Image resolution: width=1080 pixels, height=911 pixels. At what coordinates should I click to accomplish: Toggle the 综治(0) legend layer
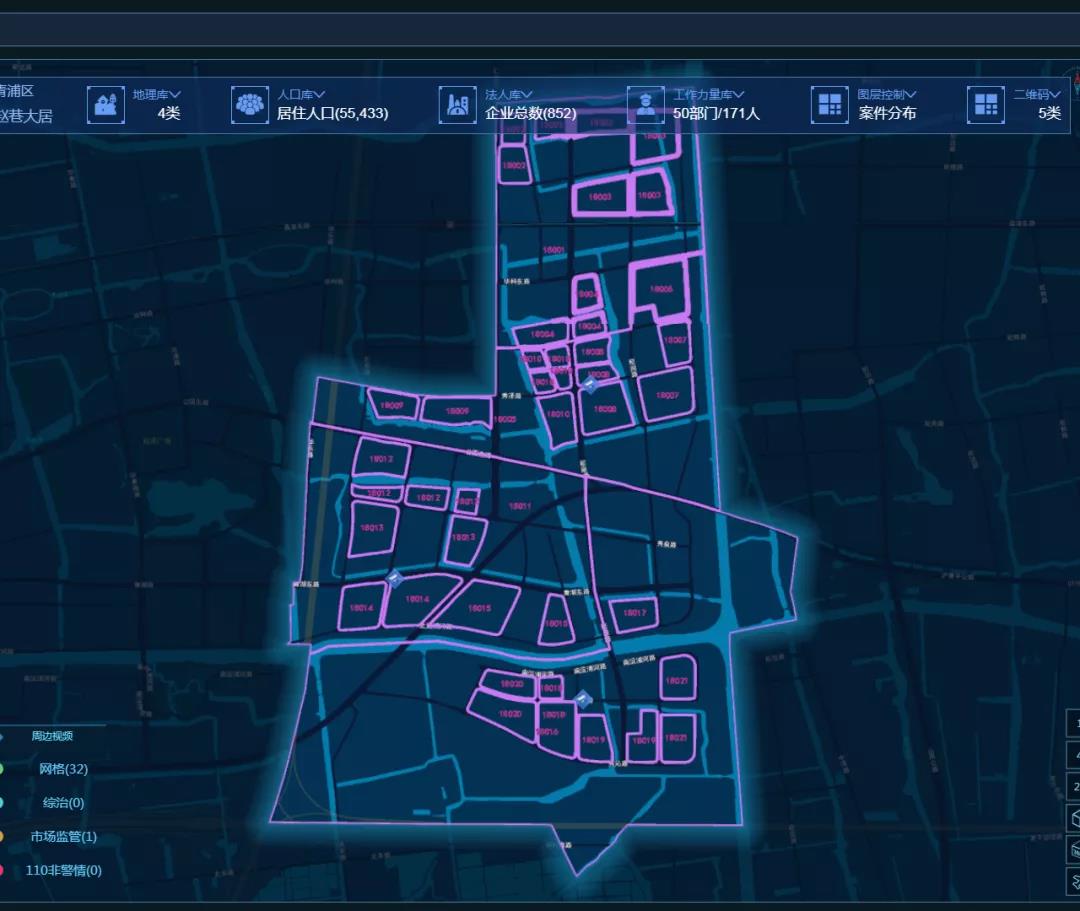pos(63,803)
